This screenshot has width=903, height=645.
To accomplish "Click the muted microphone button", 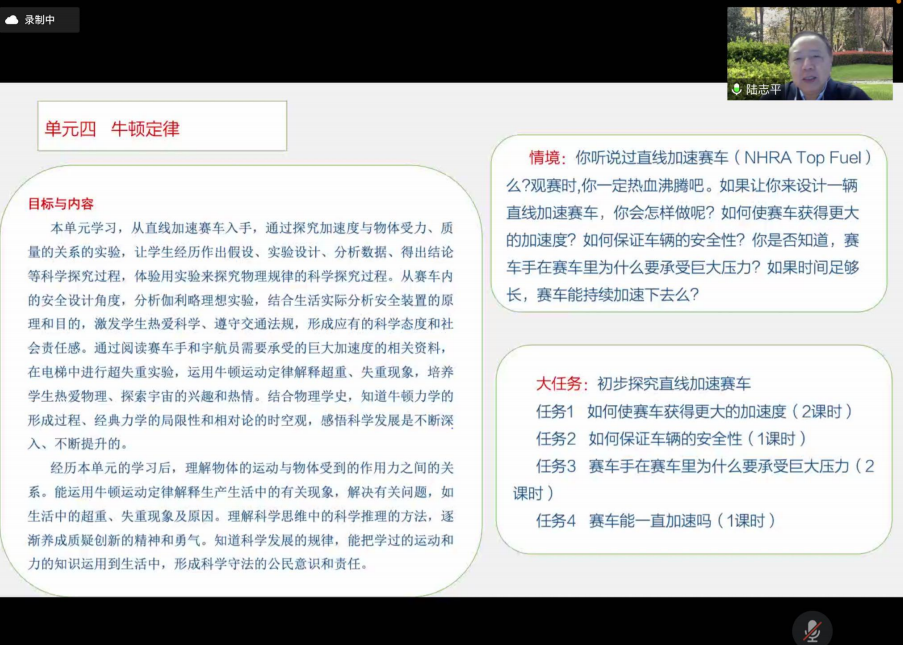I will tap(812, 629).
